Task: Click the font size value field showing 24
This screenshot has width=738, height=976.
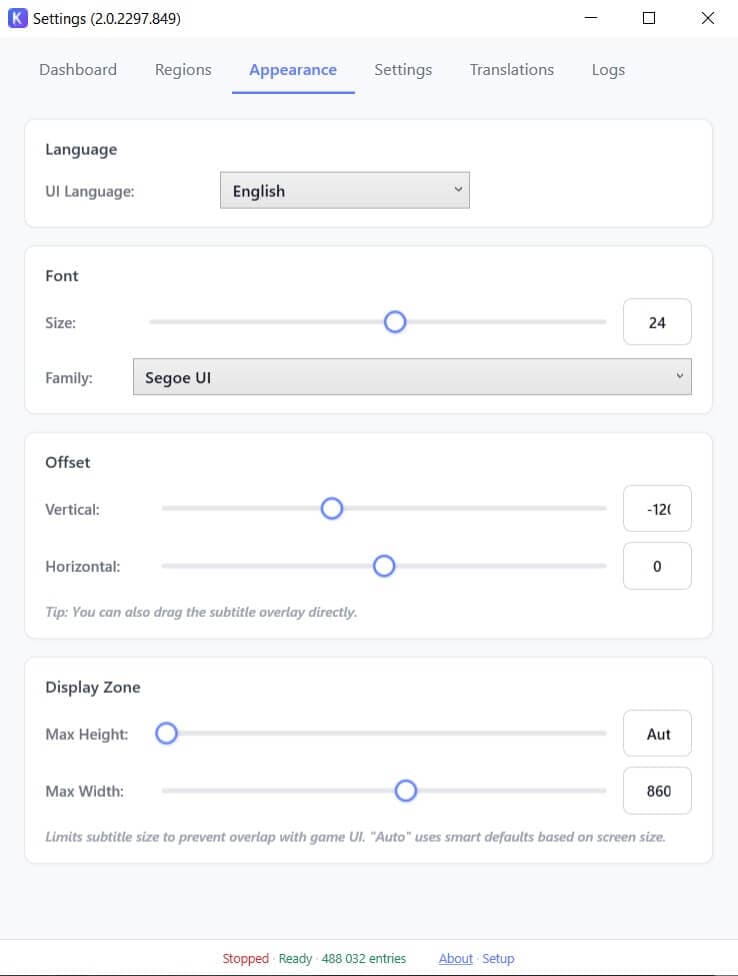Action: (657, 322)
